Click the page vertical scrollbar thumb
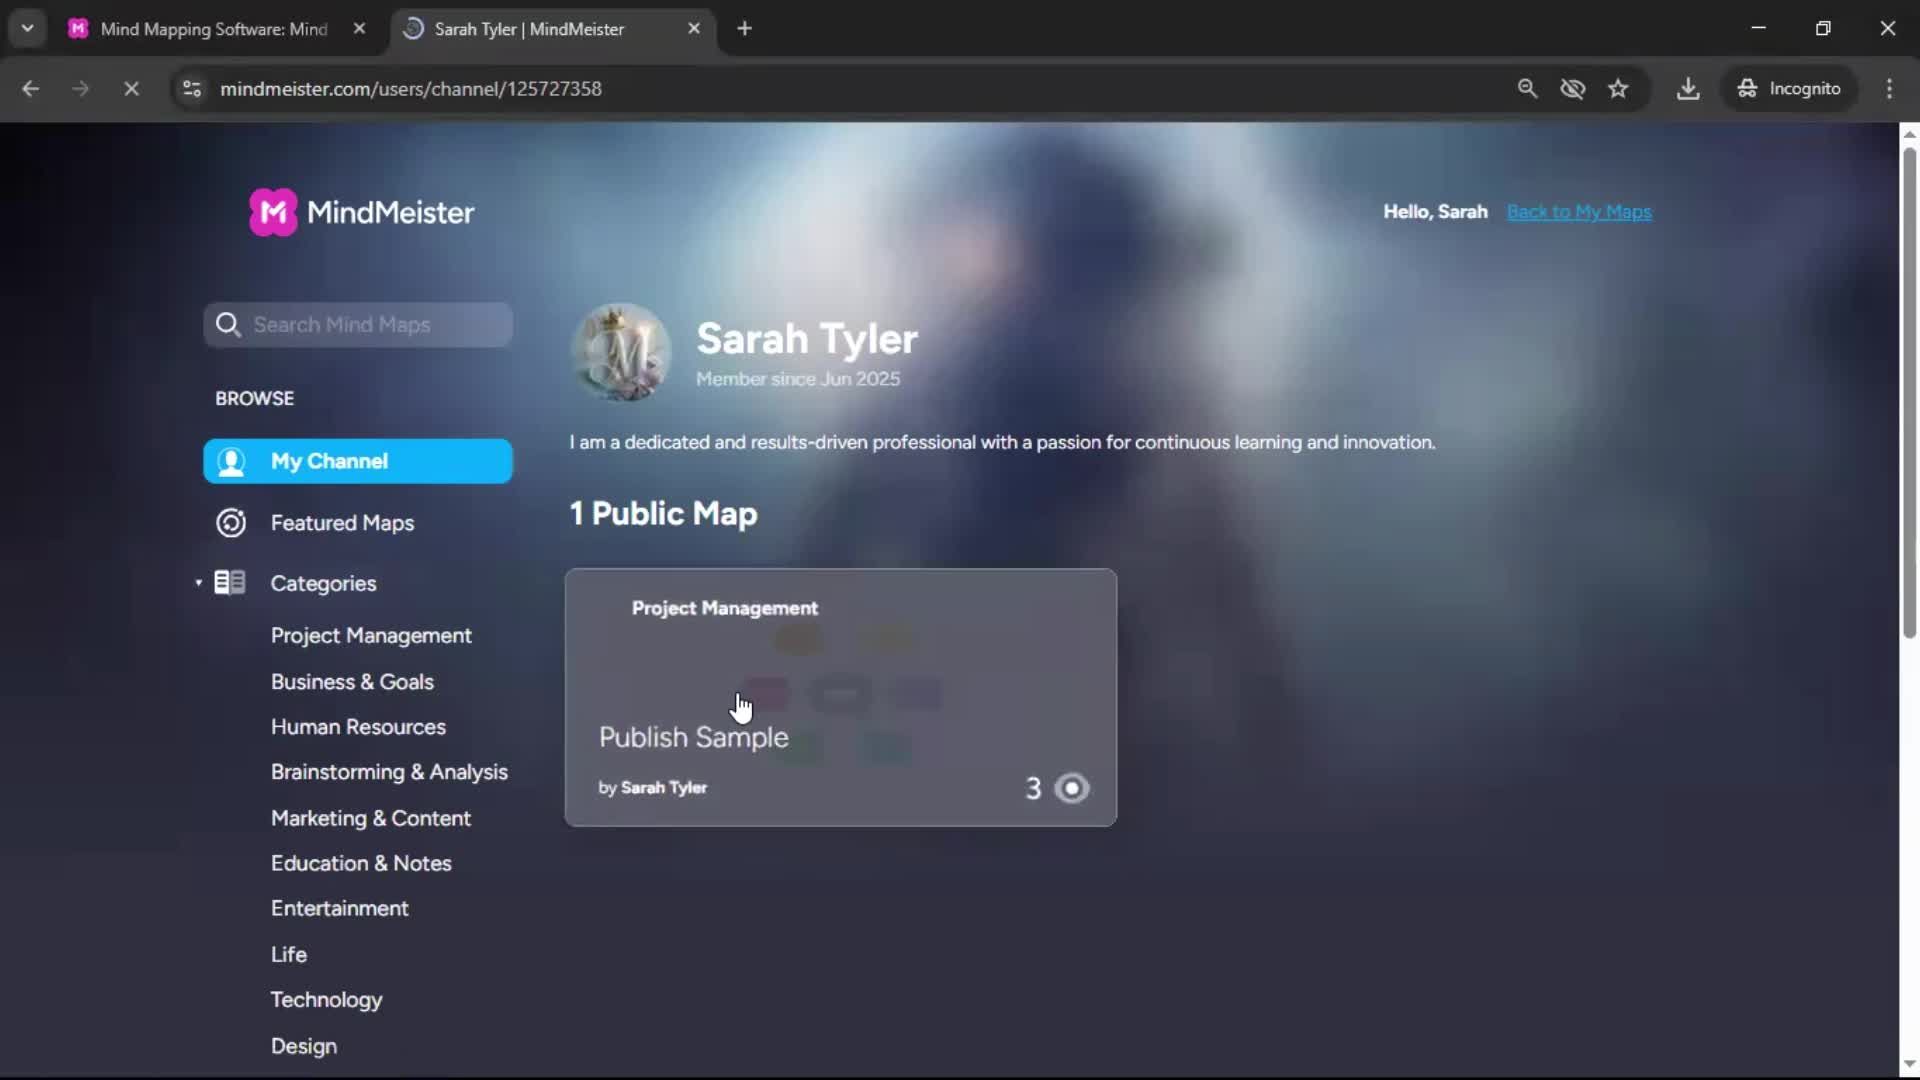The height and width of the screenshot is (1080, 1920). coord(1909,392)
